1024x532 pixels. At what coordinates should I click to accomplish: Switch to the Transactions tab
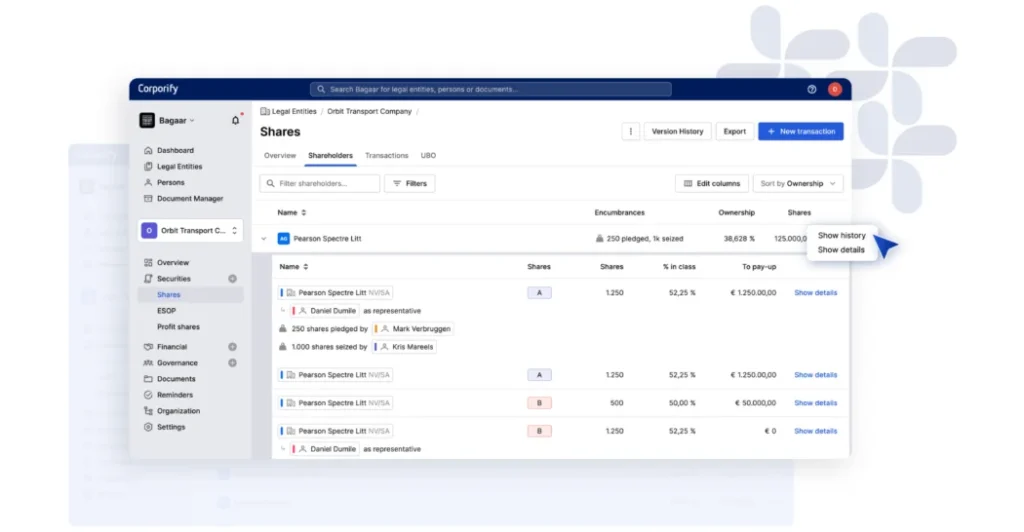tap(387, 155)
